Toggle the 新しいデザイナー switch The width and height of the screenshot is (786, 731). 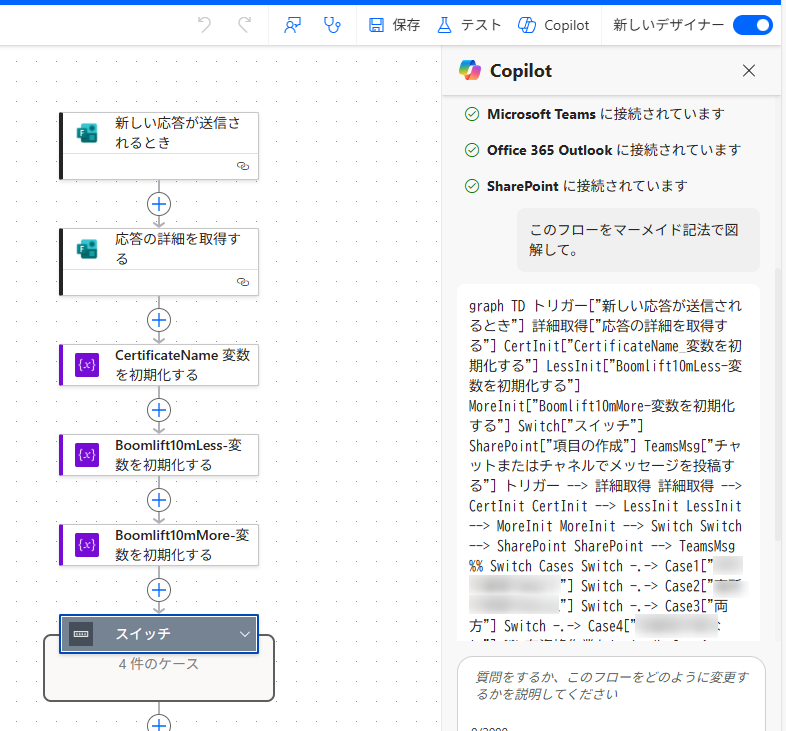752,25
